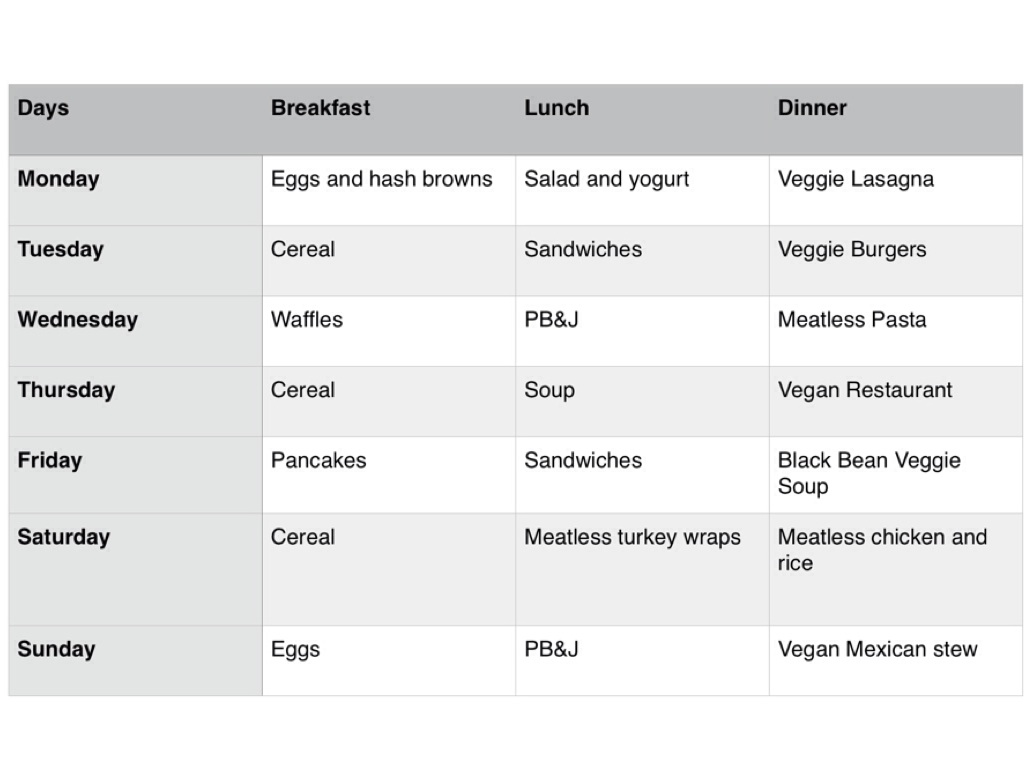The image size is (1024, 768).
Task: Click the Pancakes breakfast cell
Action: point(319,461)
